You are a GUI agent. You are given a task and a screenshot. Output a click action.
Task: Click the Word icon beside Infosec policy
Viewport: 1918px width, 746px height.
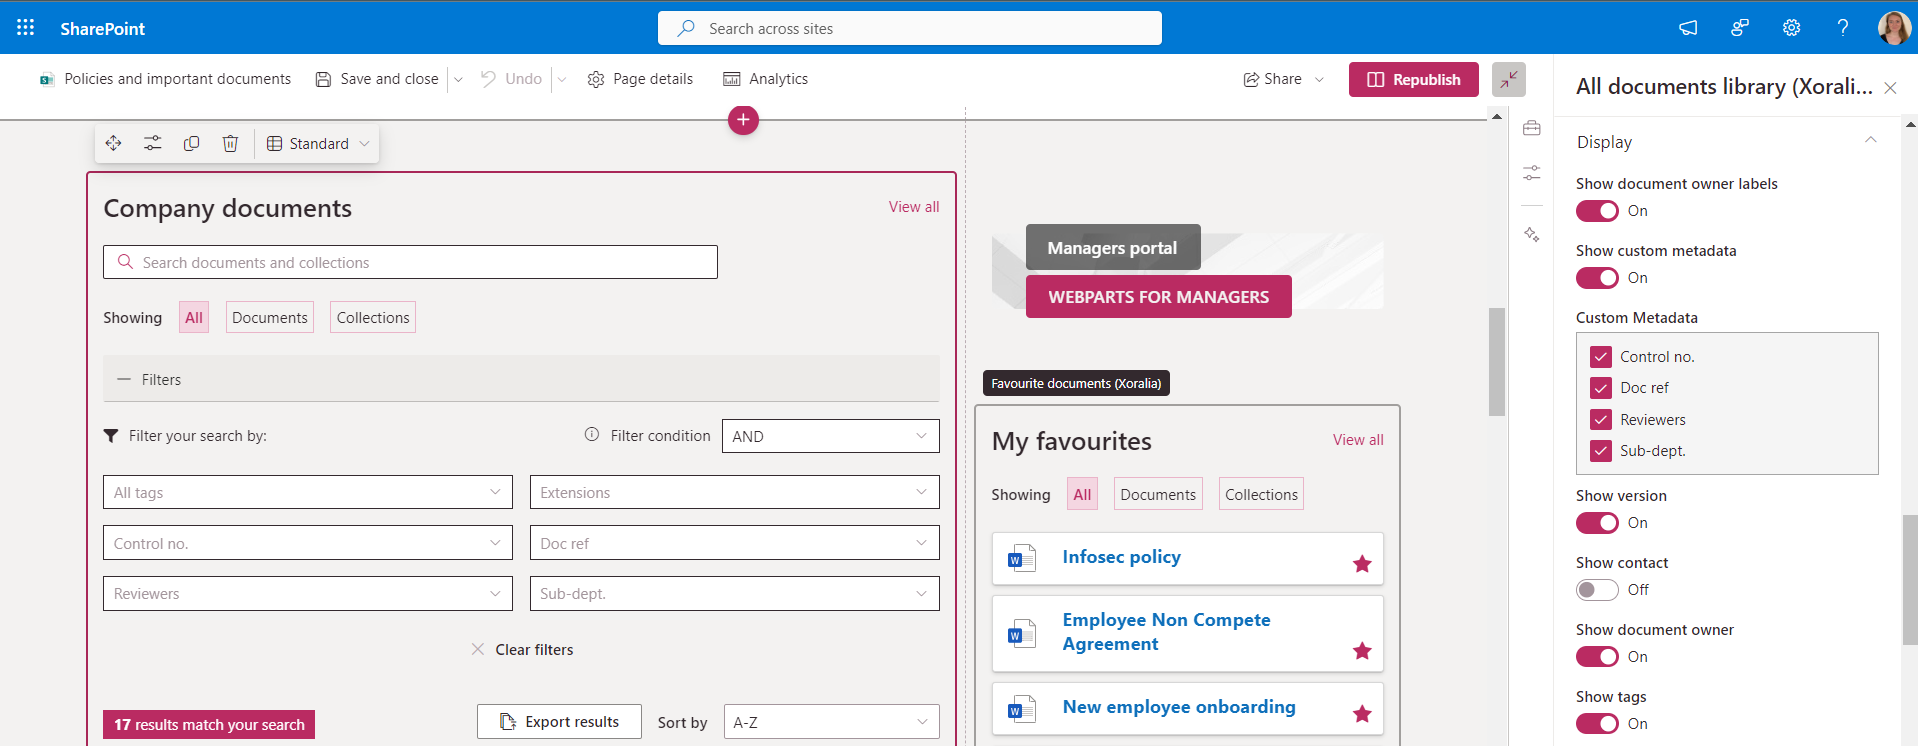[1022, 558]
